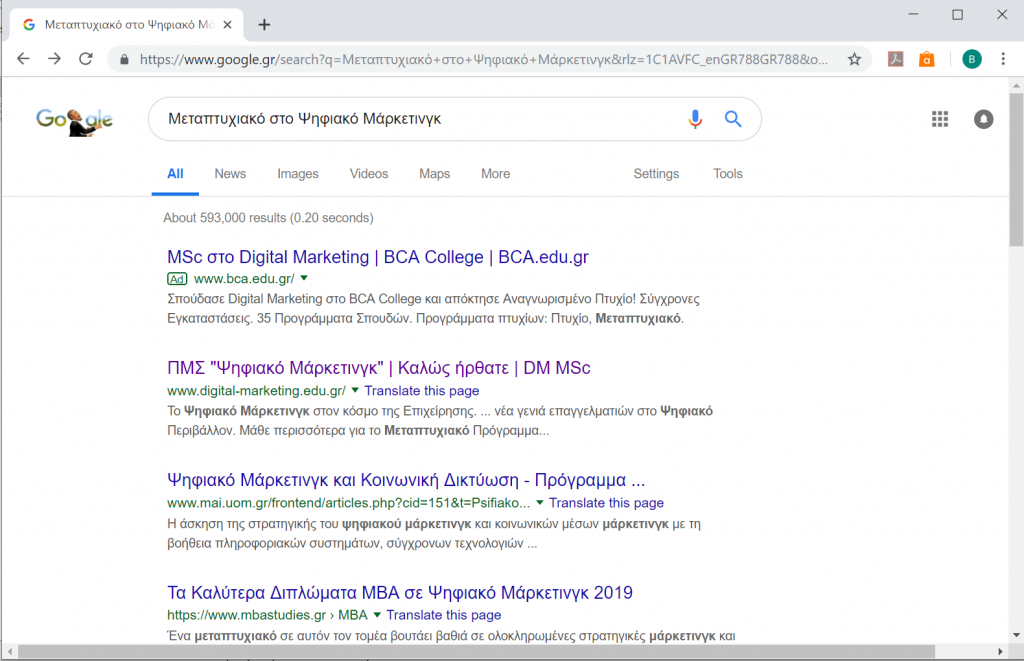Click the Google doodle logo
The width and height of the screenshot is (1024, 661).
74,121
